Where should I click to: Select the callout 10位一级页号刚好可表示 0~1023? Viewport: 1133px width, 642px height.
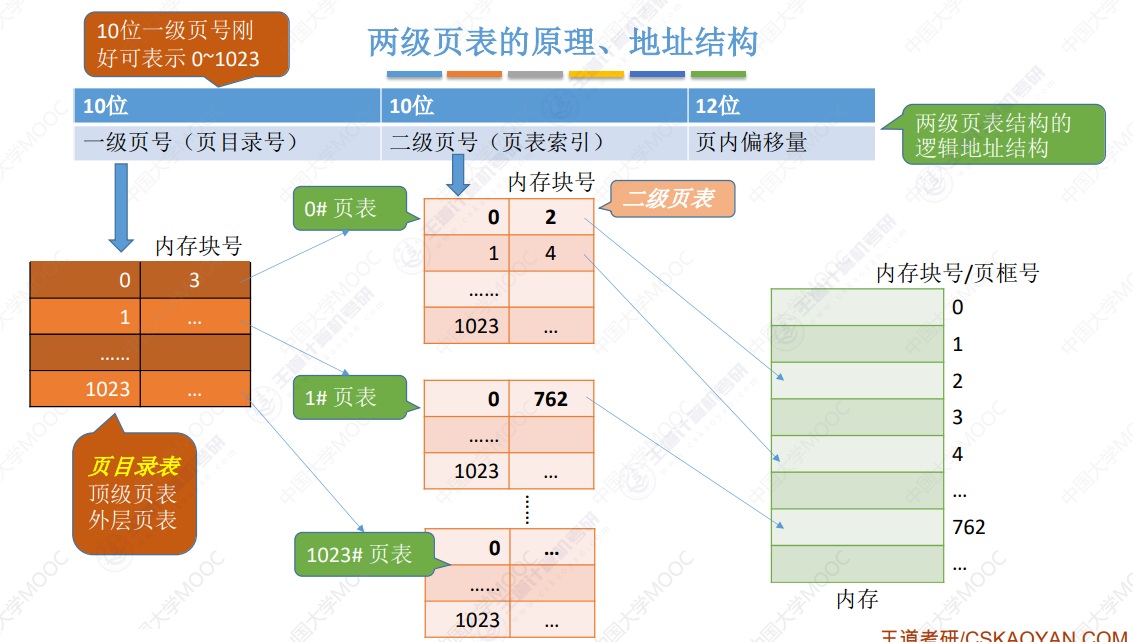(186, 45)
